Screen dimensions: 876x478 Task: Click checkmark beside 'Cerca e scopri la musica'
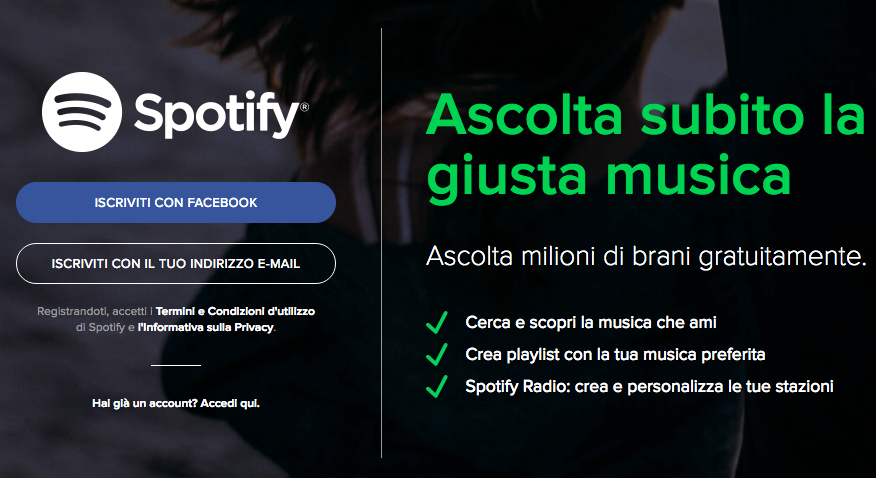tap(437, 322)
